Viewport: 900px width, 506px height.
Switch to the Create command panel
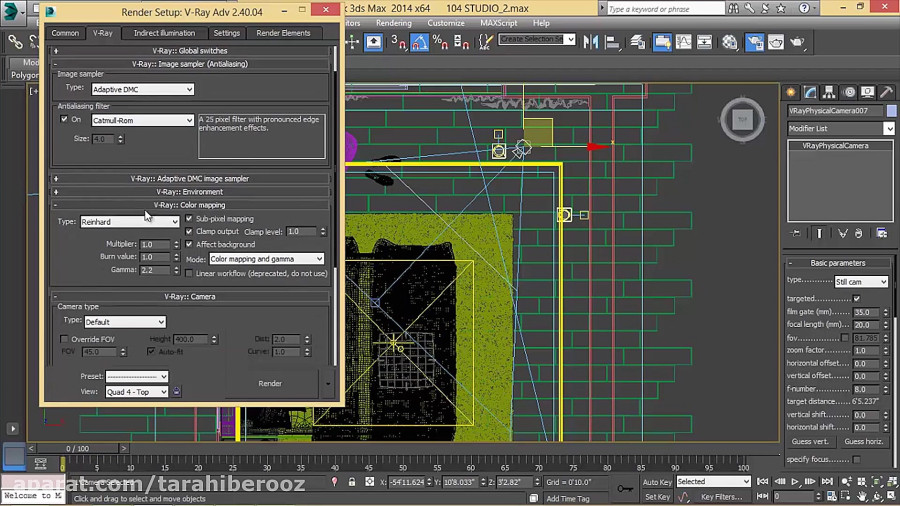791,92
